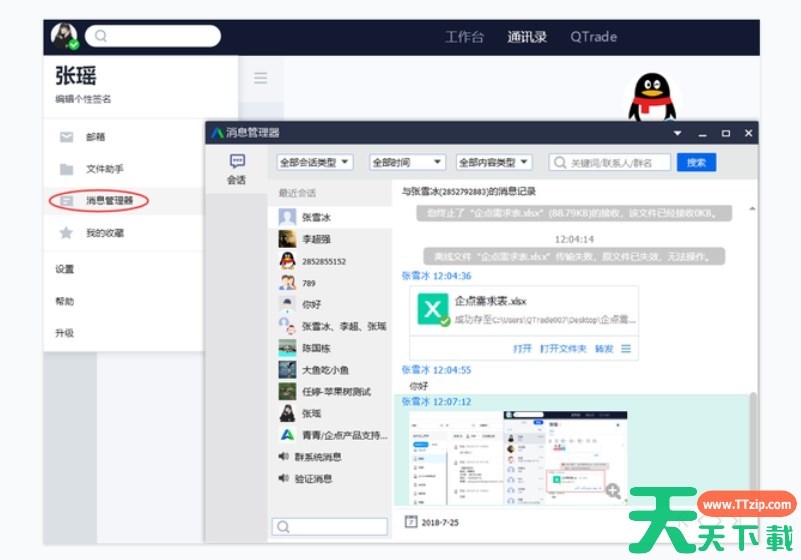This screenshot has height=560, width=801.
Task: Expand 全部会话类型 dropdown
Action: coord(315,162)
